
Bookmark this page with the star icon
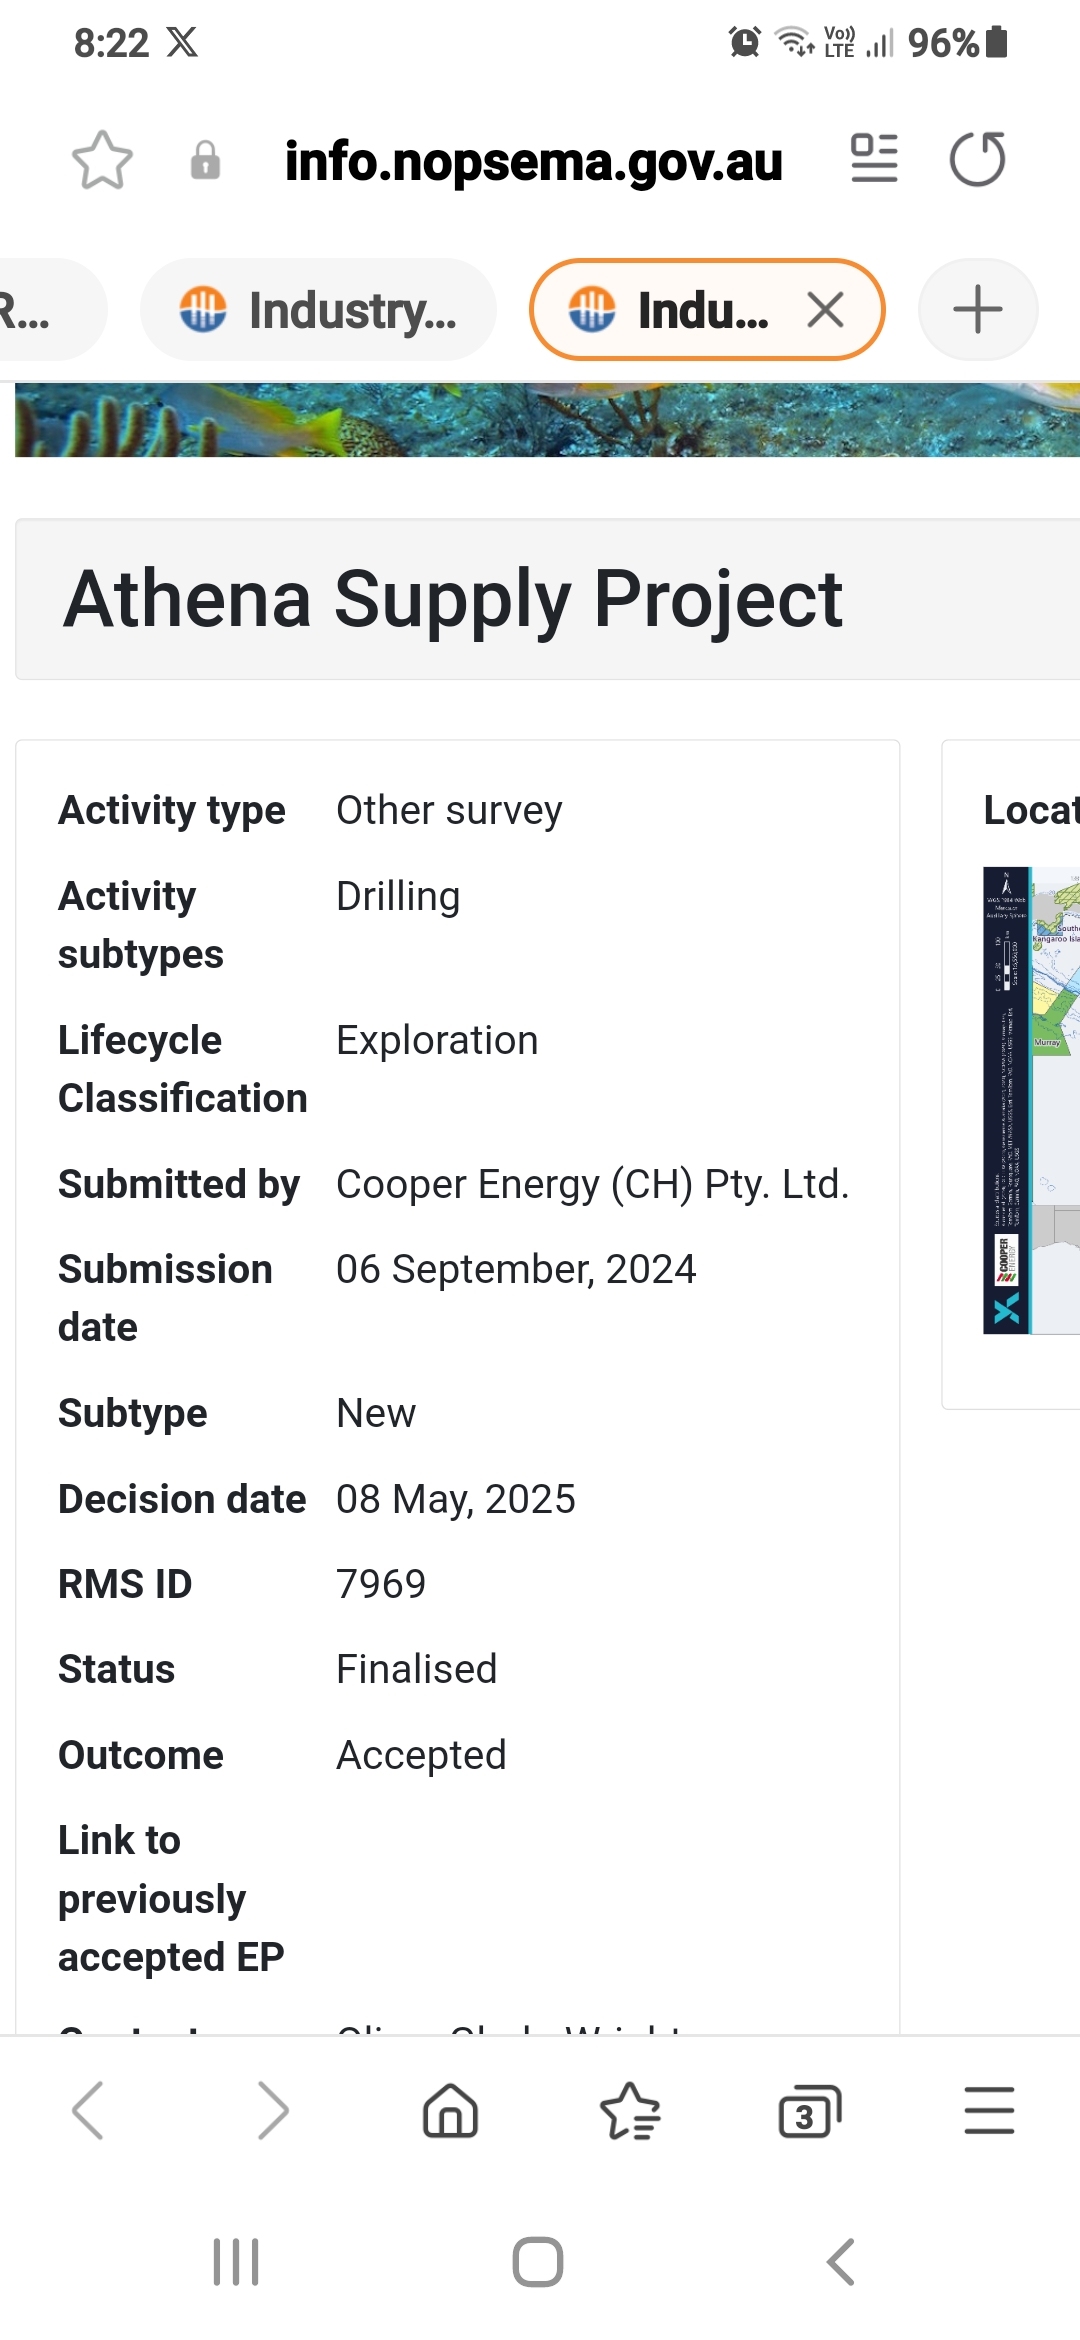102,160
